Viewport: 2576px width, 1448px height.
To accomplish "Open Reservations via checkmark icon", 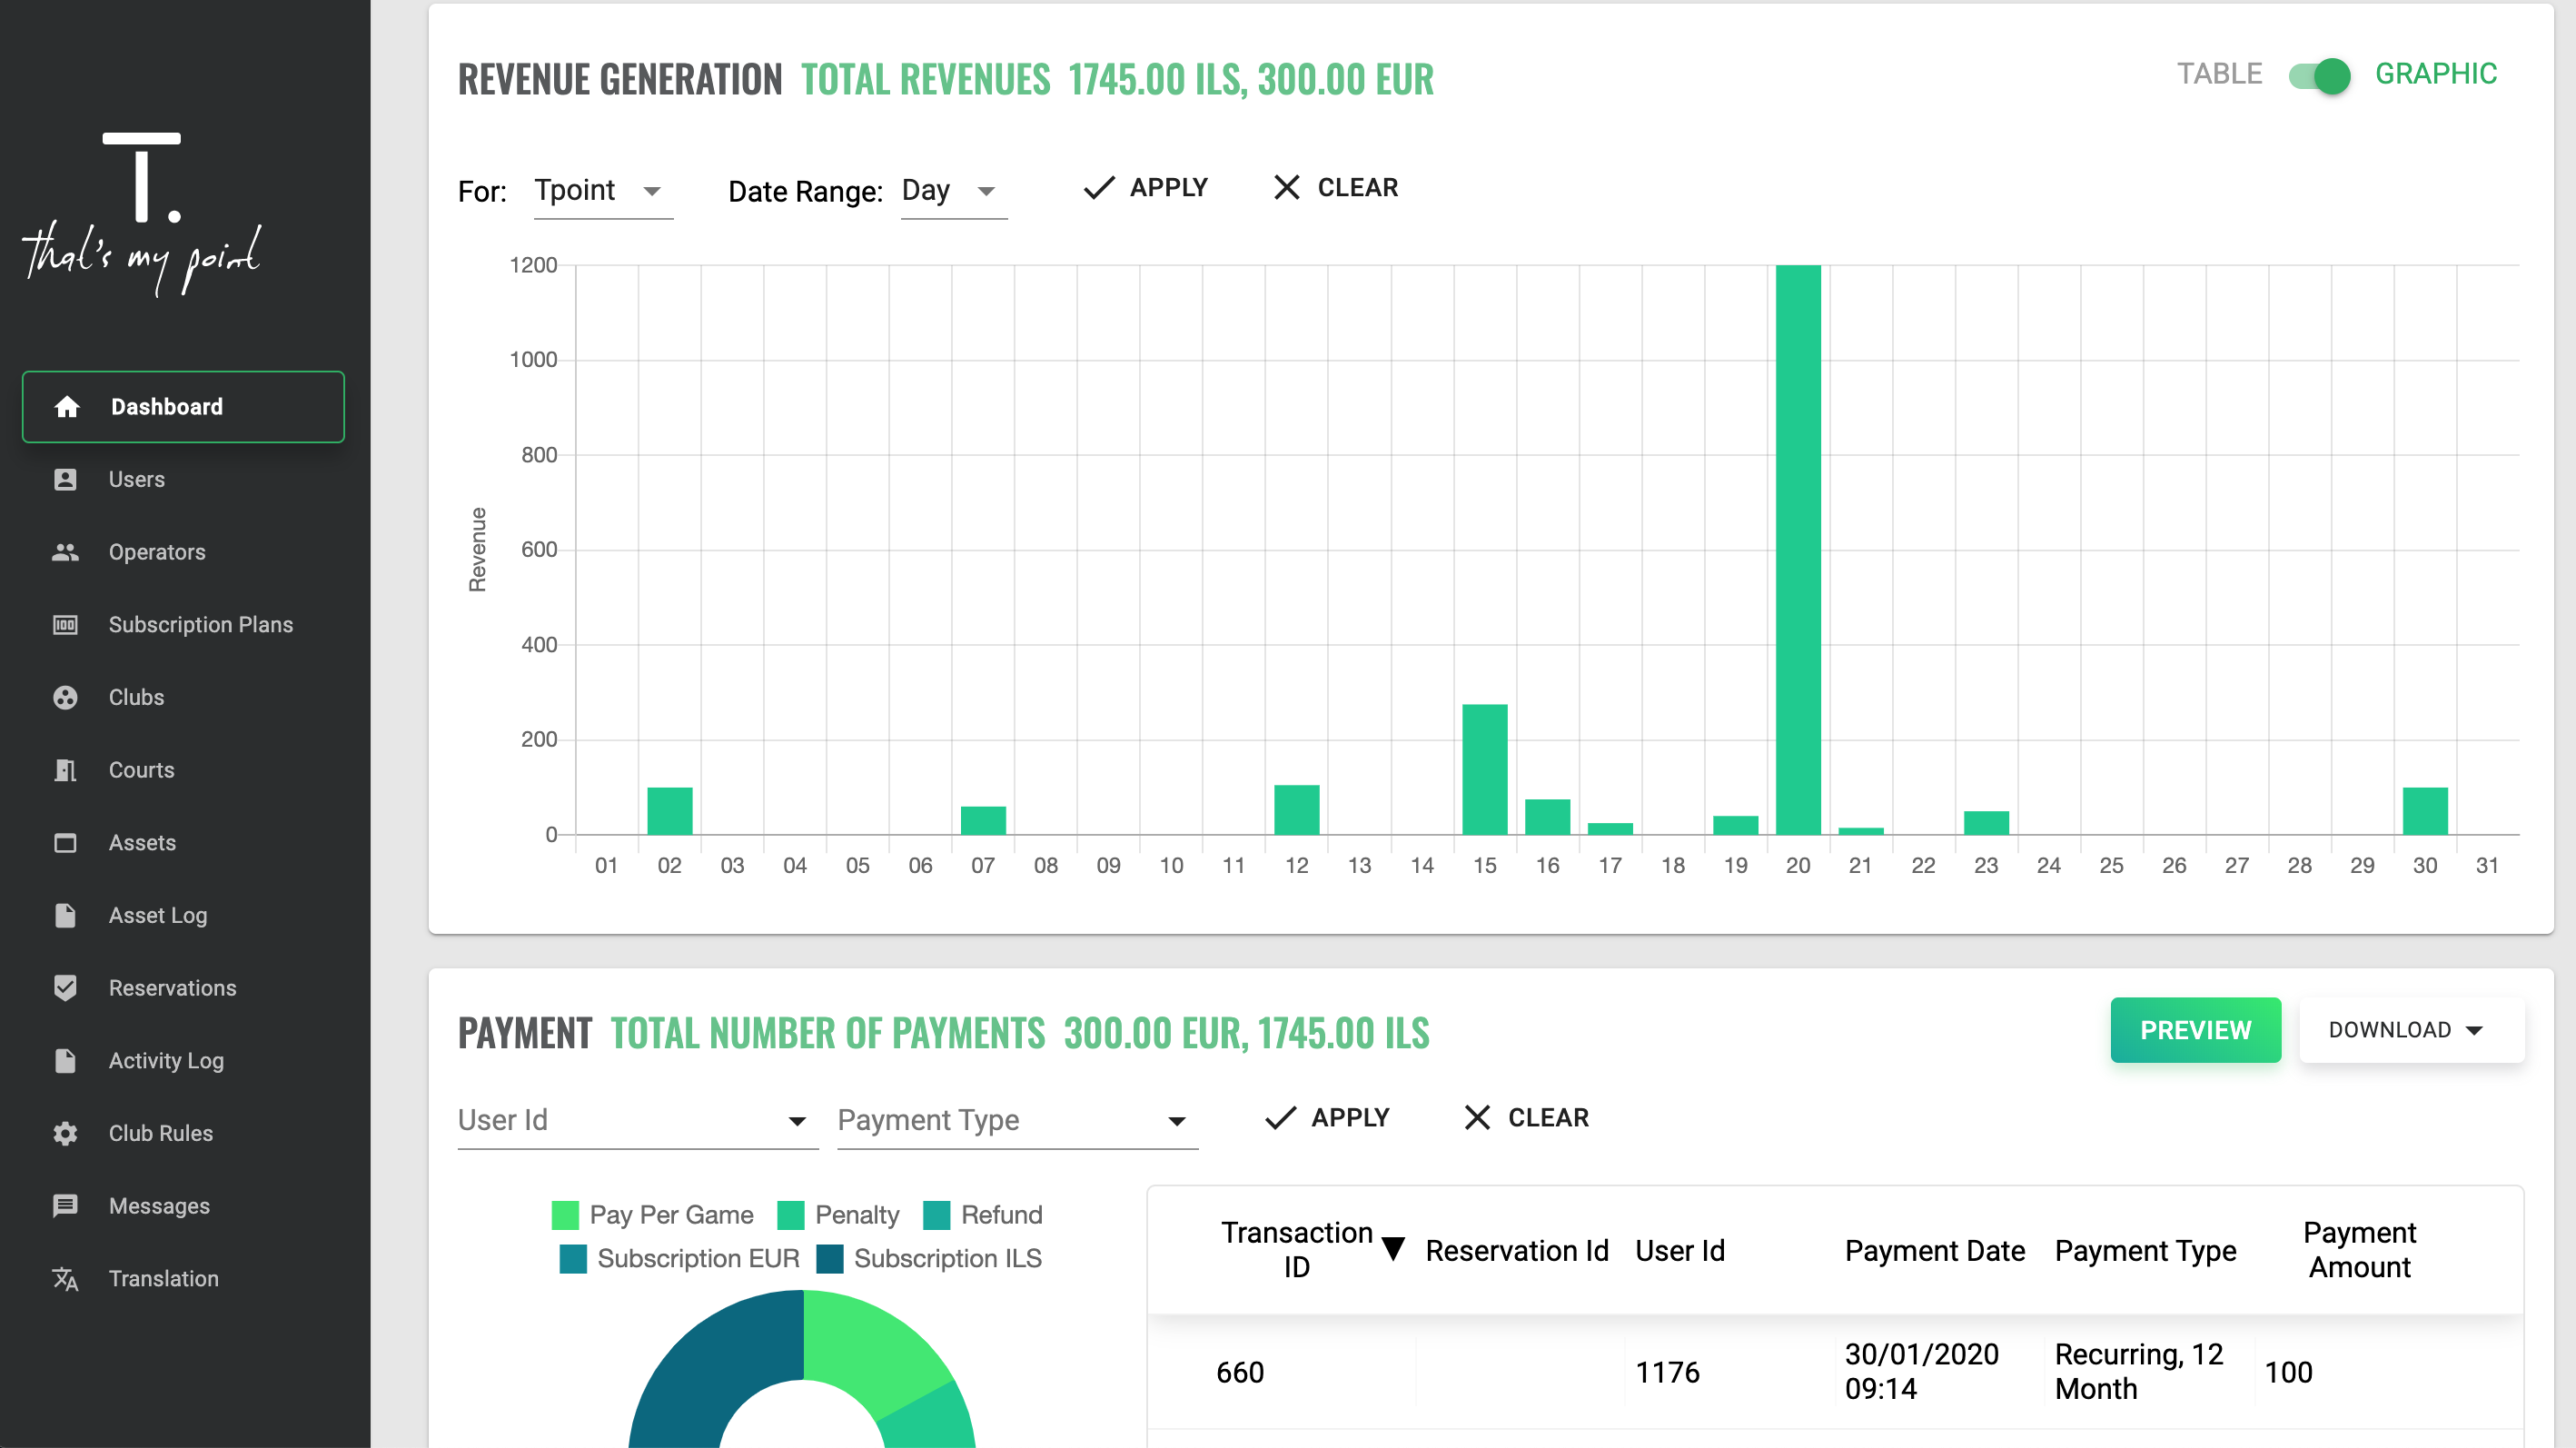I will [65, 988].
